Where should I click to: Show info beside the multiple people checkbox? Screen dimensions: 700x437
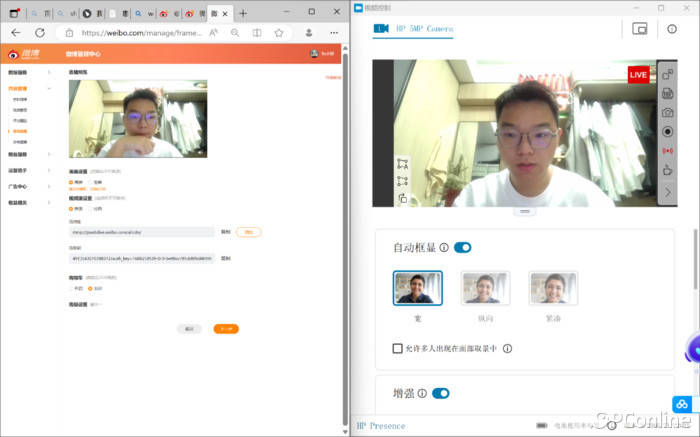(x=507, y=348)
